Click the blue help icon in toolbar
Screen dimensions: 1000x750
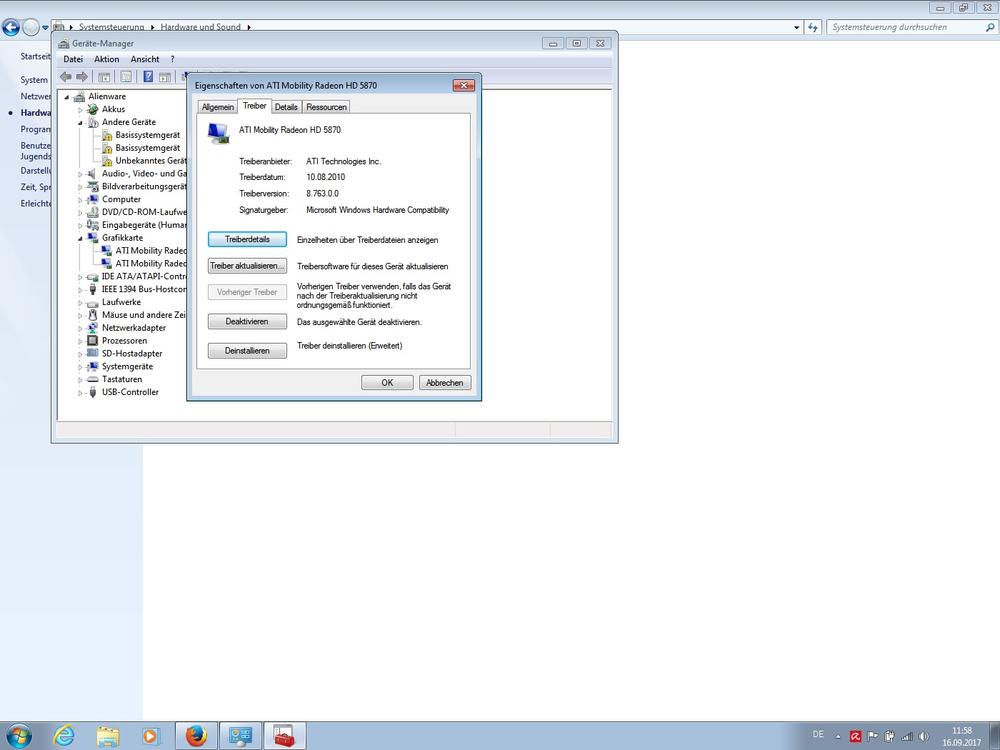pos(148,77)
